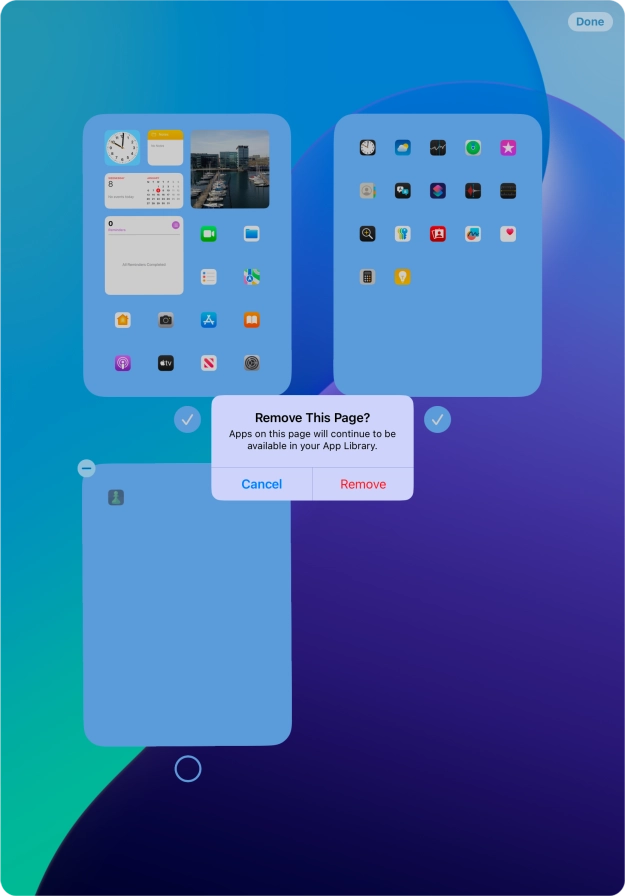Tap Done in the top corner
Screen dimensions: 625x896
pyautogui.click(x=590, y=22)
